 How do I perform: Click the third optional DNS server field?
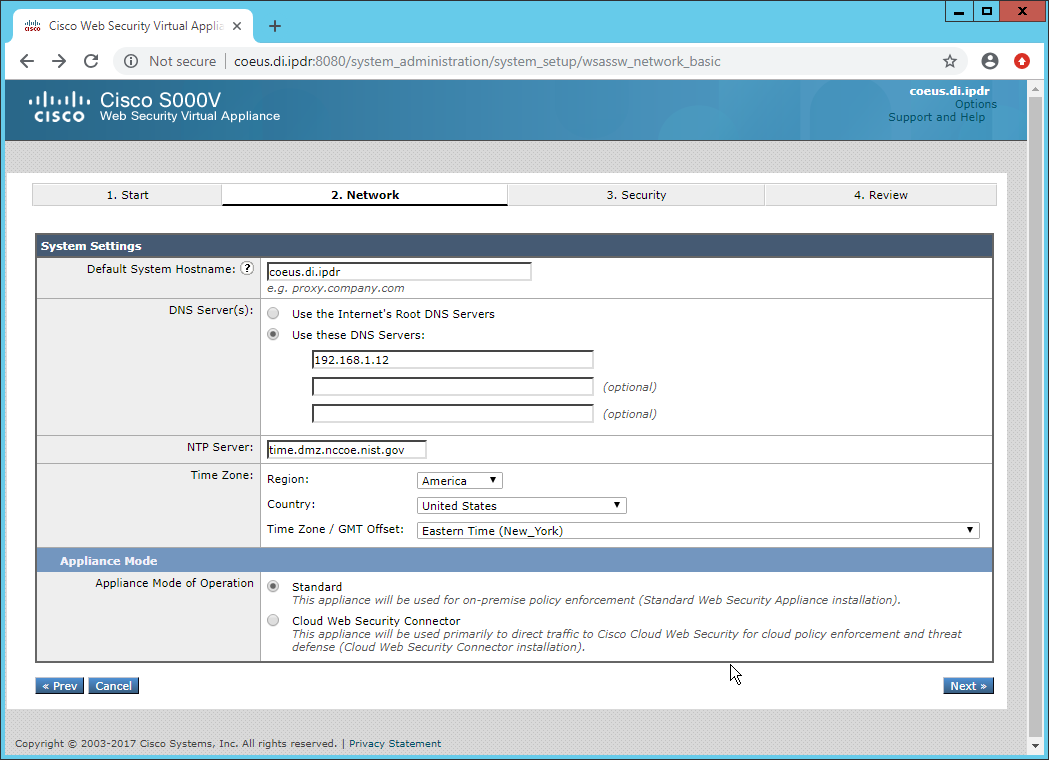point(452,413)
